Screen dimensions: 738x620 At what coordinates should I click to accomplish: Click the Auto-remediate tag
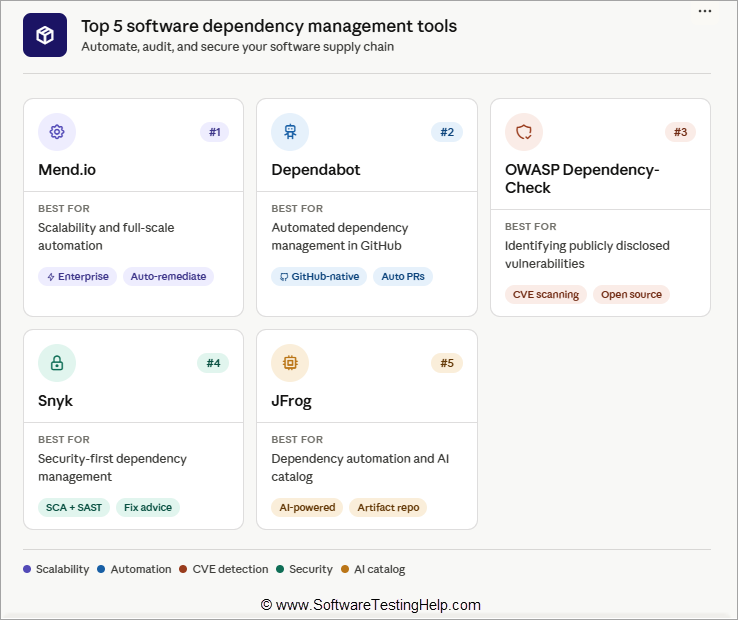(x=168, y=276)
